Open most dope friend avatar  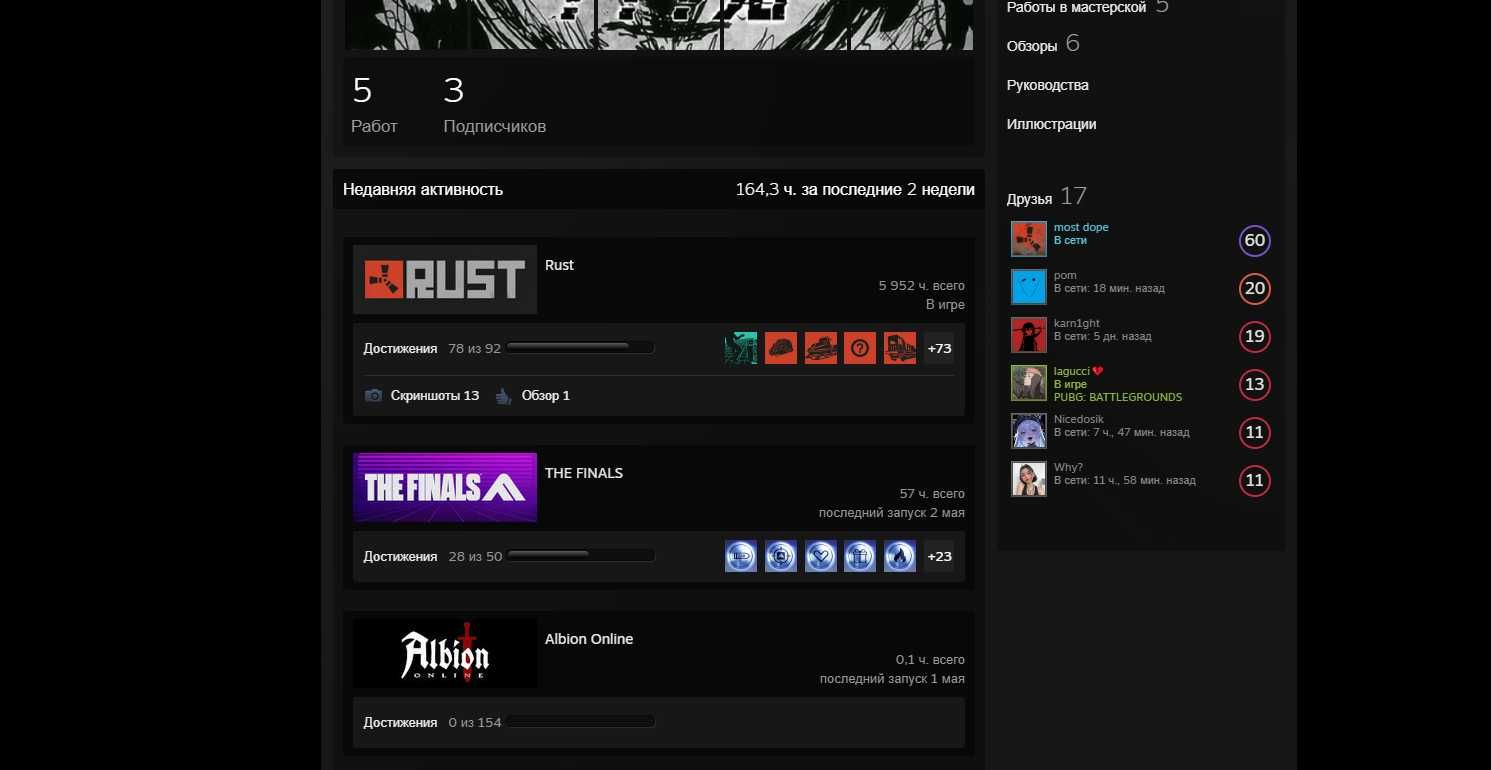1029,240
